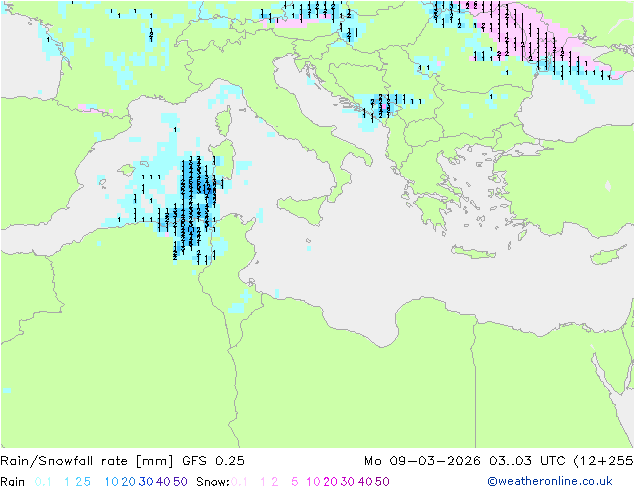Pick the snow legend 40 value
Screen dimensions: 634x490
point(365,482)
